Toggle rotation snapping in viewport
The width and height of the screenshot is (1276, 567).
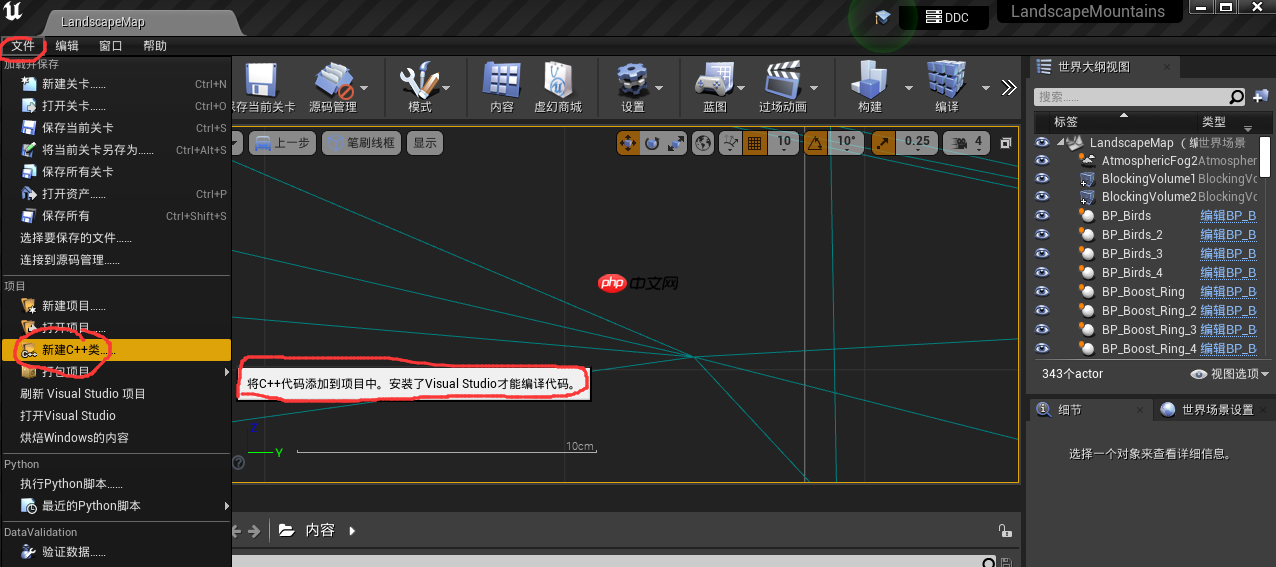(x=816, y=143)
